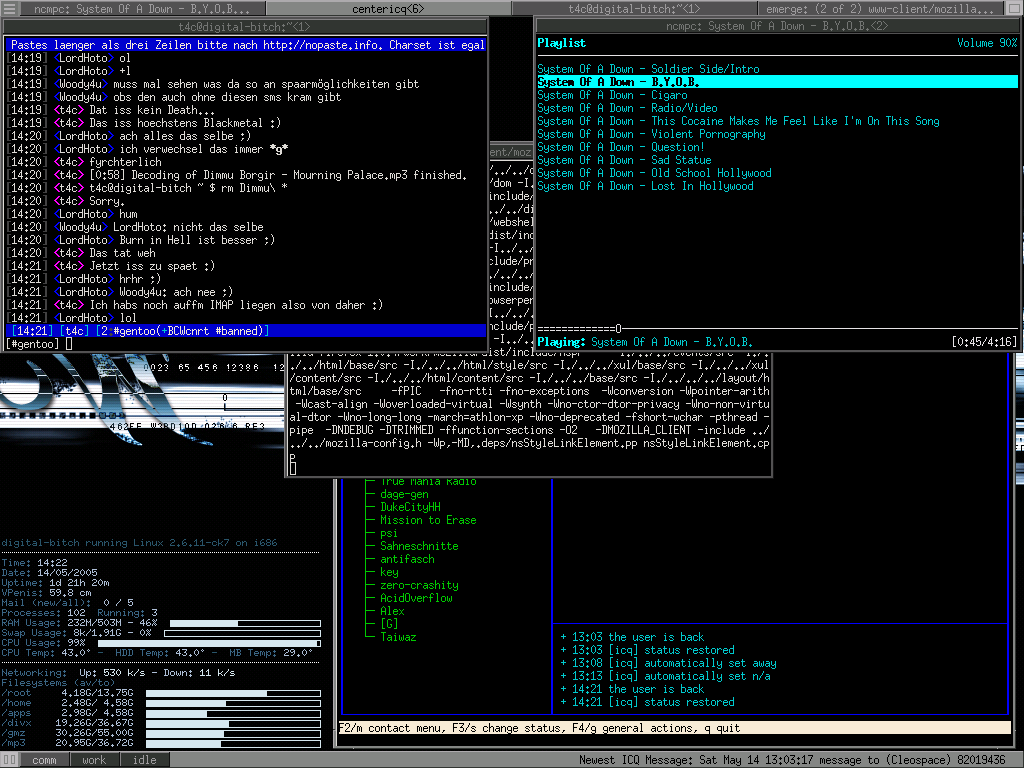Click the cursor in the emerge compile terminal
The image size is (1024, 768).
tap(293, 468)
